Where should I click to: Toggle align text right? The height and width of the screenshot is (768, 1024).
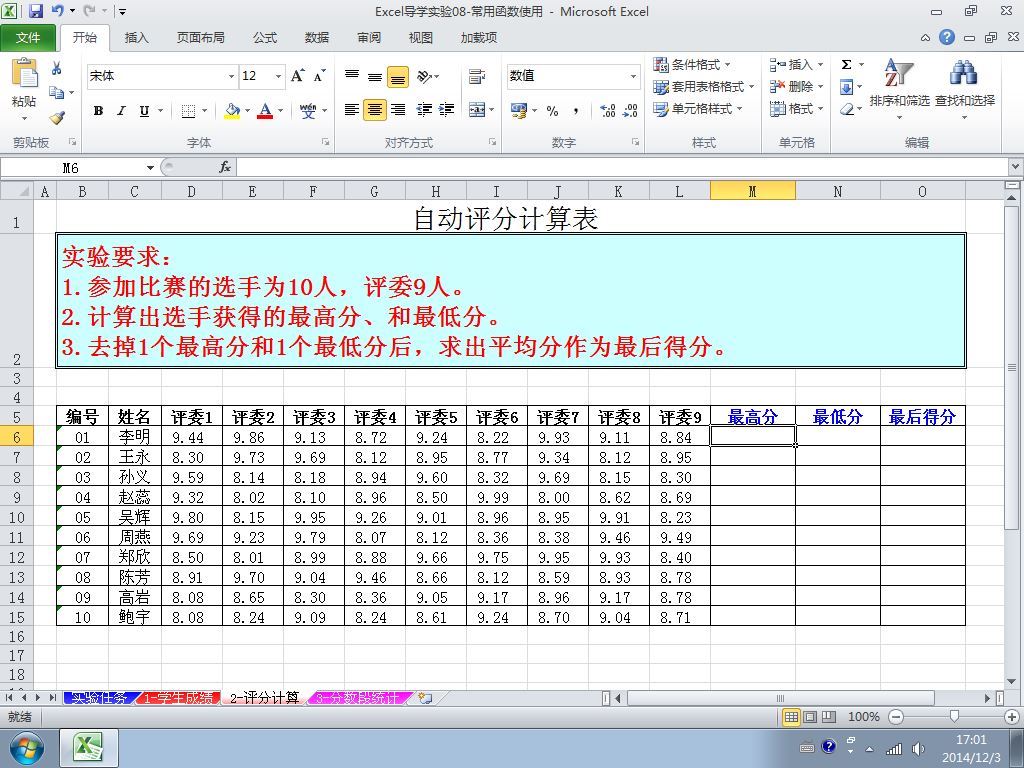[398, 110]
